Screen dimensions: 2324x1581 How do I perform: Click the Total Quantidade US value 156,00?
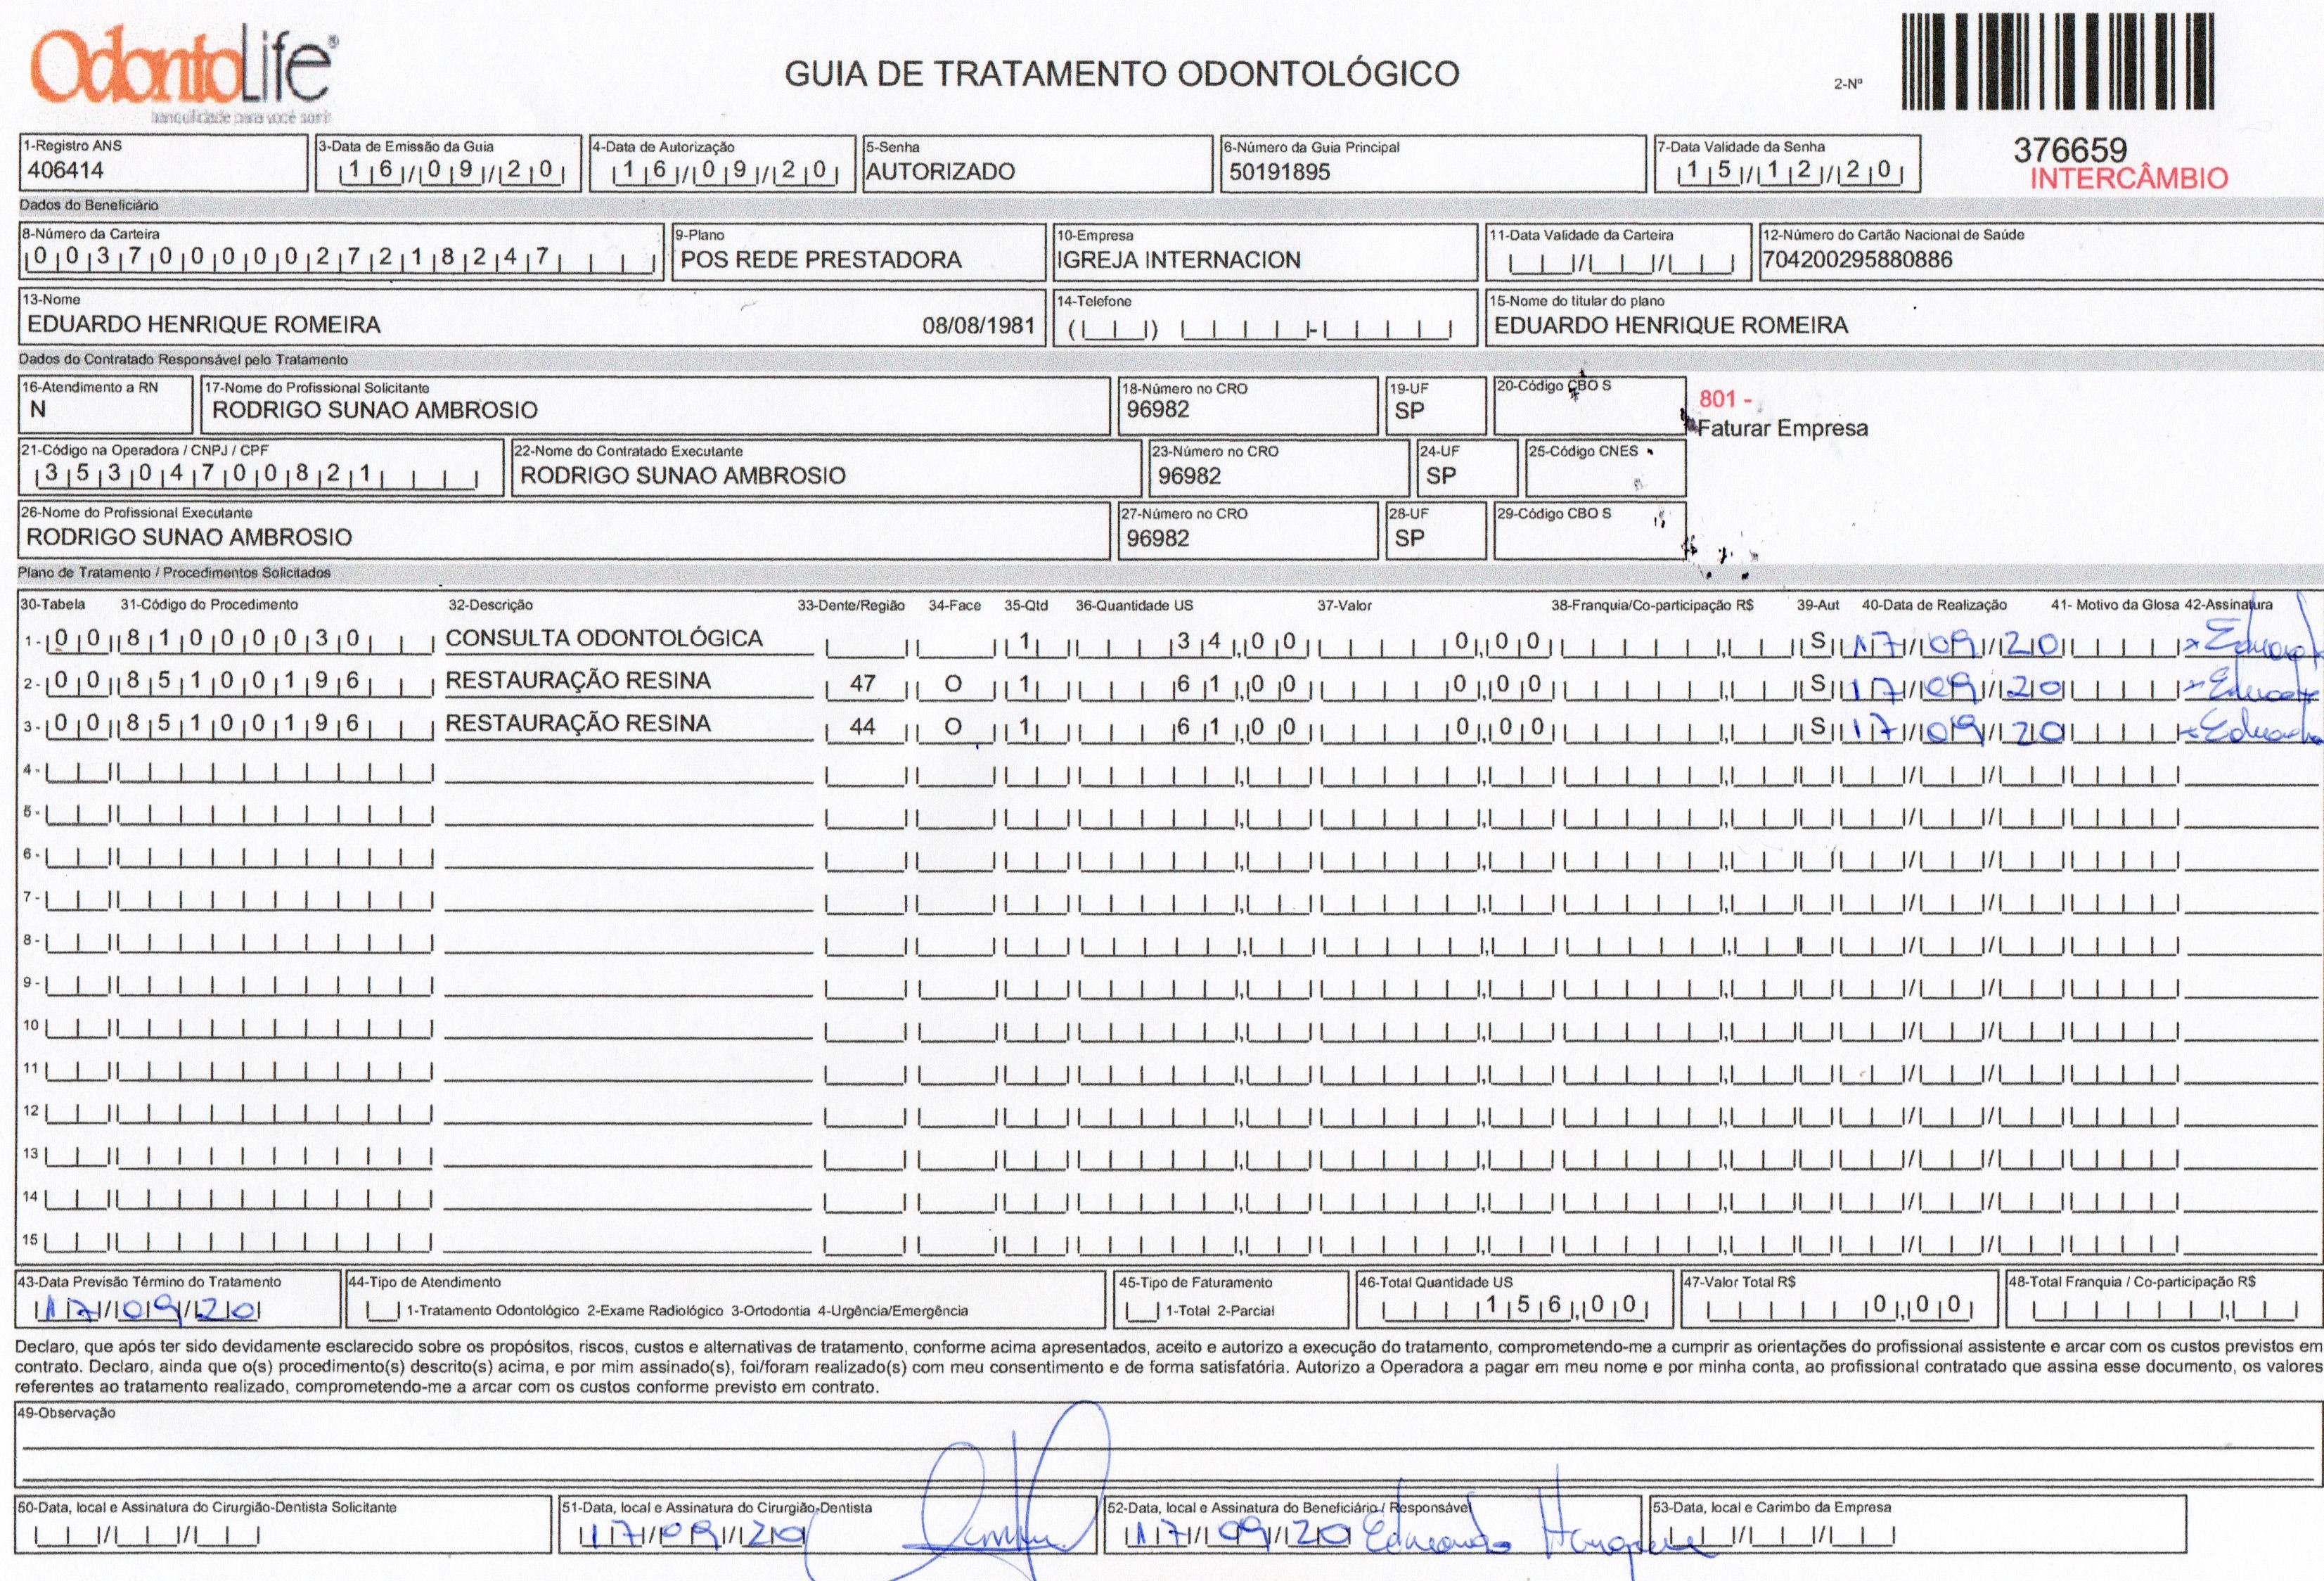pyautogui.click(x=1560, y=1304)
